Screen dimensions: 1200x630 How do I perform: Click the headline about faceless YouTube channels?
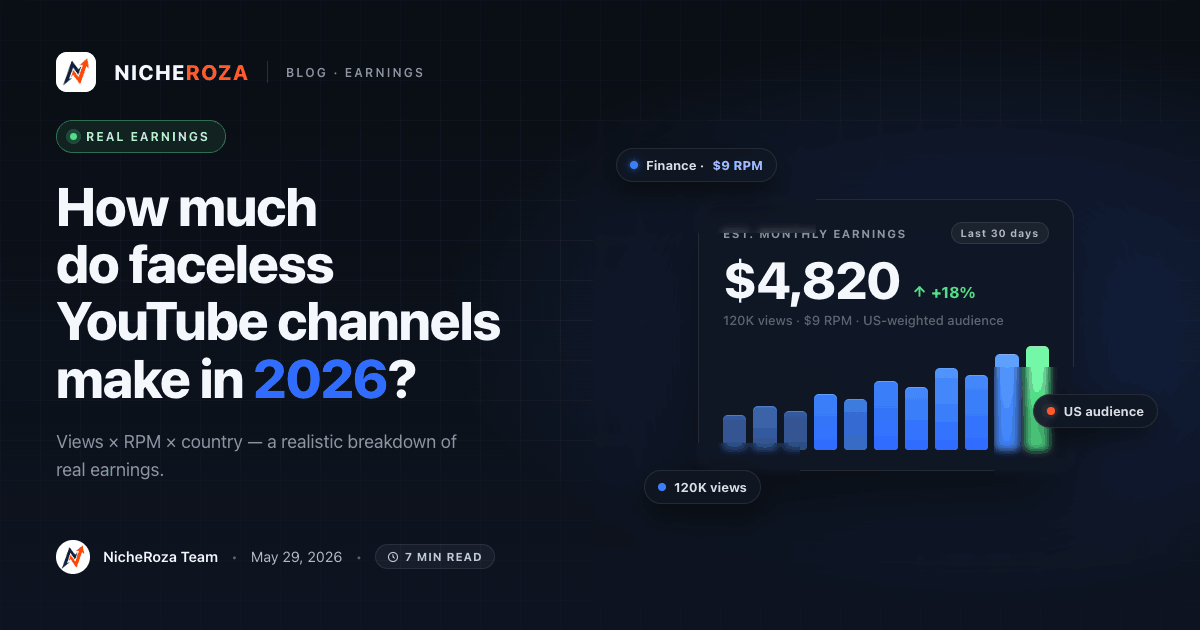(278, 295)
